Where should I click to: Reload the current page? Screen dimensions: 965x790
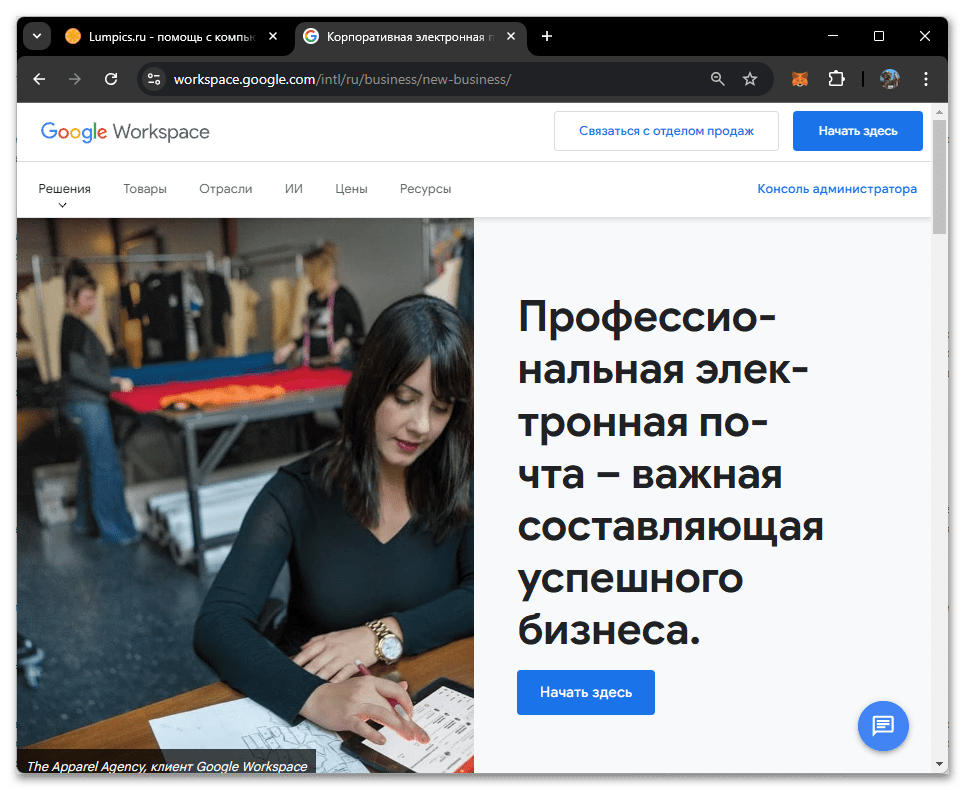point(111,79)
